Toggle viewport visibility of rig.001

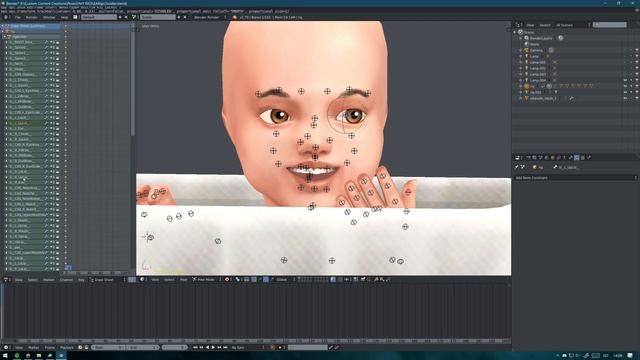click(x=625, y=92)
